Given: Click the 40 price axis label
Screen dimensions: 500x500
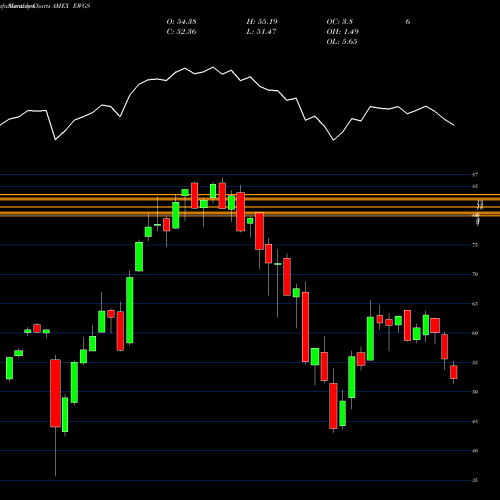Looking at the screenshot, I should point(475,451).
